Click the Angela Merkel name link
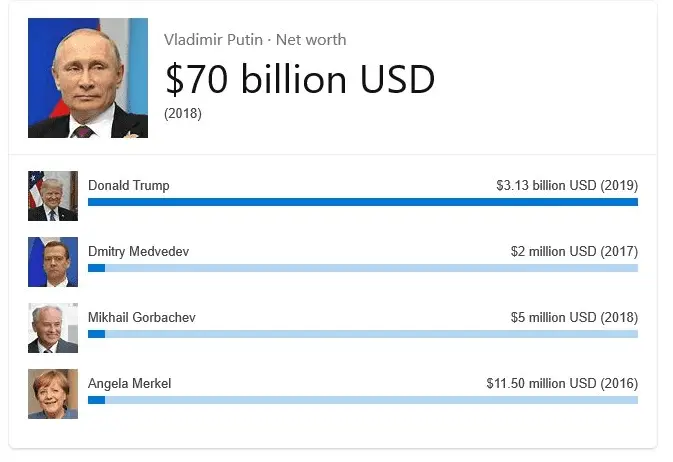The image size is (673, 462). point(130,383)
